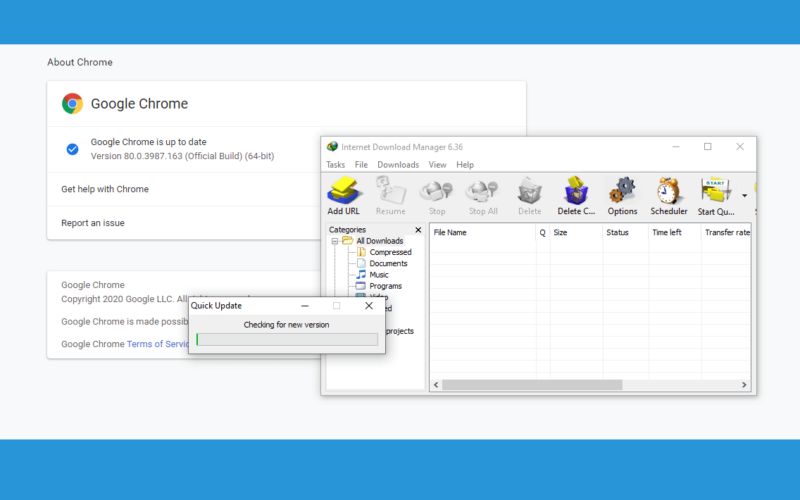Click the Chrome version number text
The width and height of the screenshot is (800, 500).
(x=182, y=156)
